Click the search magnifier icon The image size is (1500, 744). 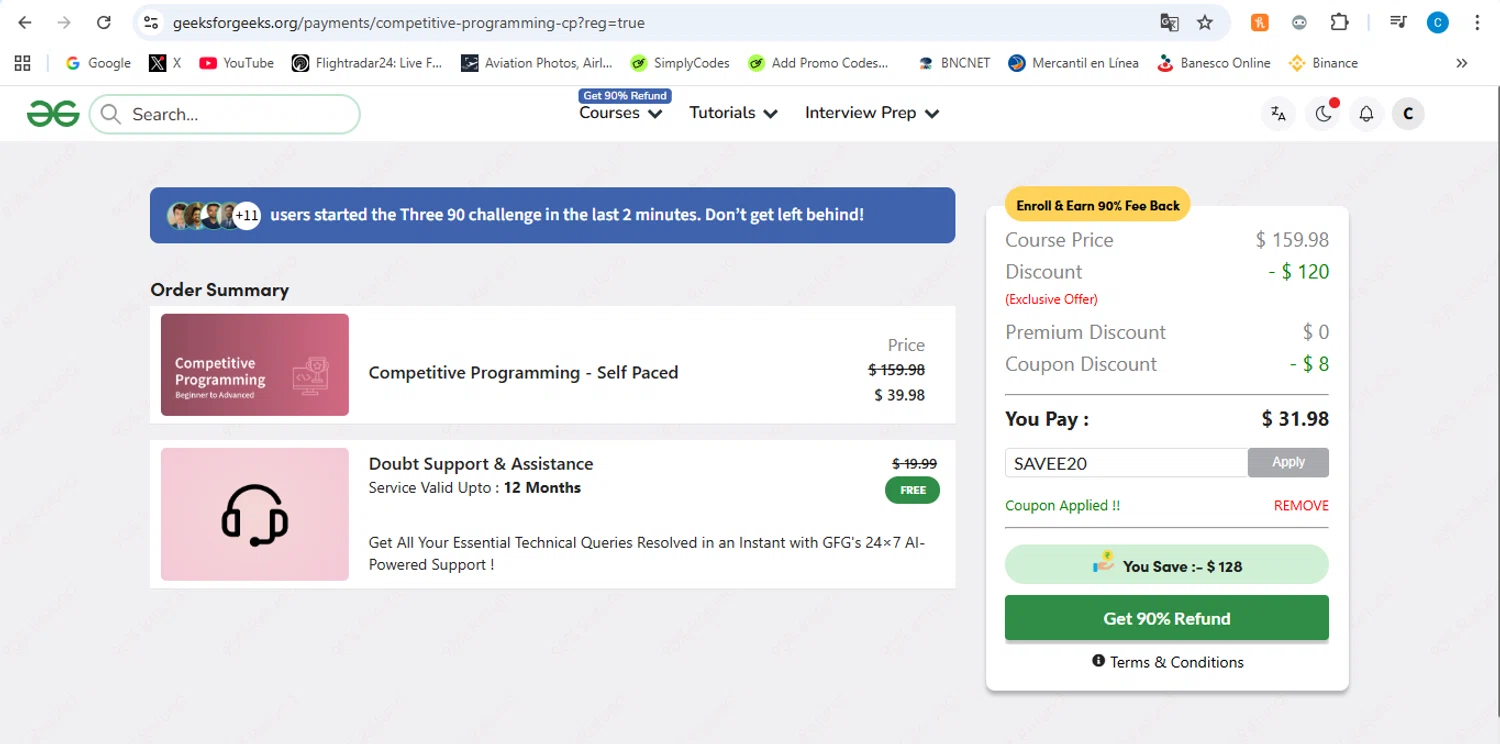111,114
